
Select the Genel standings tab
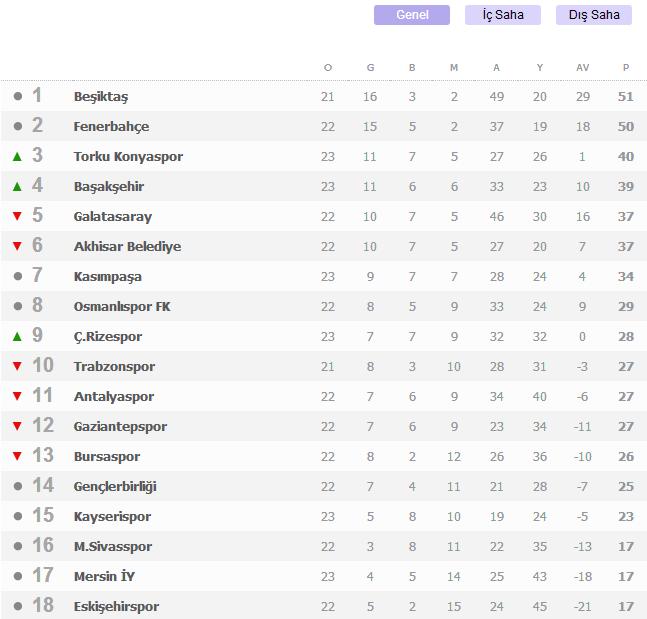(x=412, y=15)
